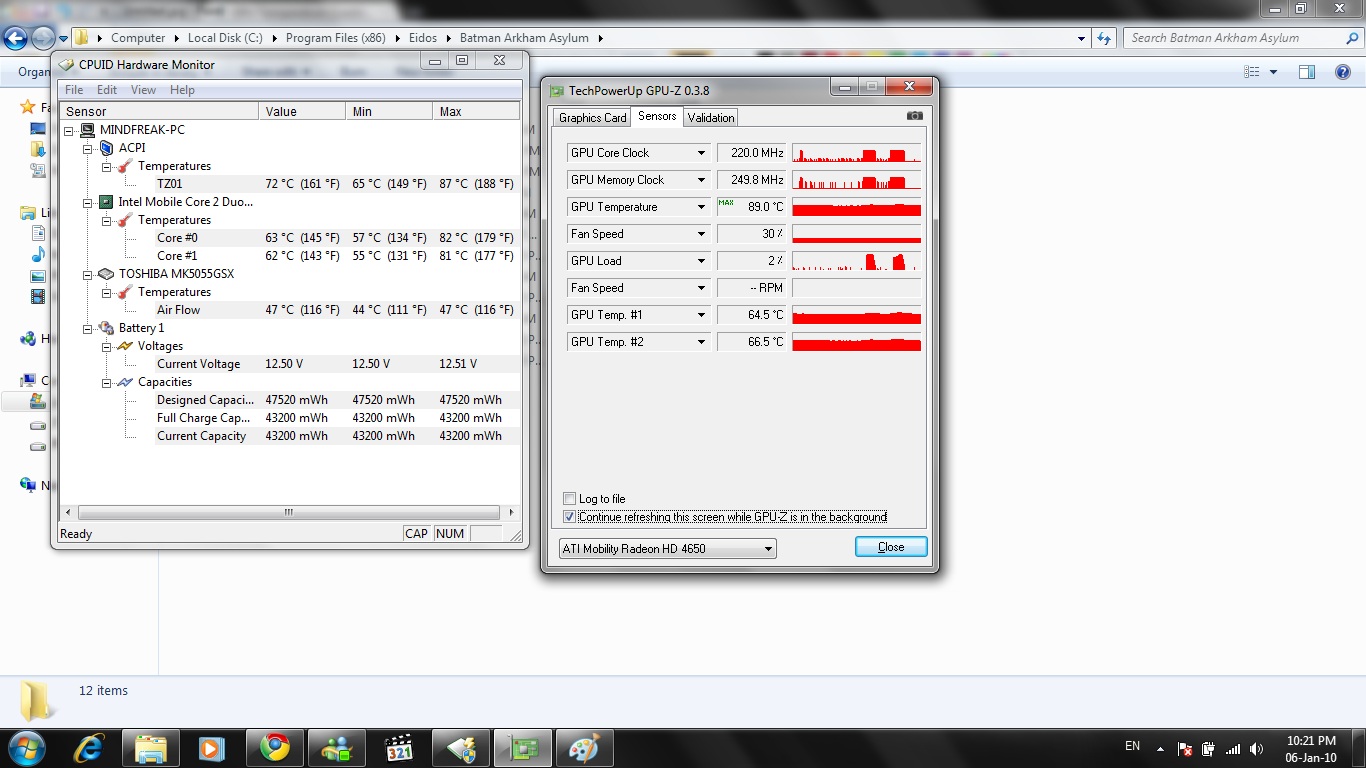Open the GPU Temp. #1 sensor dropdown
1366x768 pixels.
point(702,315)
